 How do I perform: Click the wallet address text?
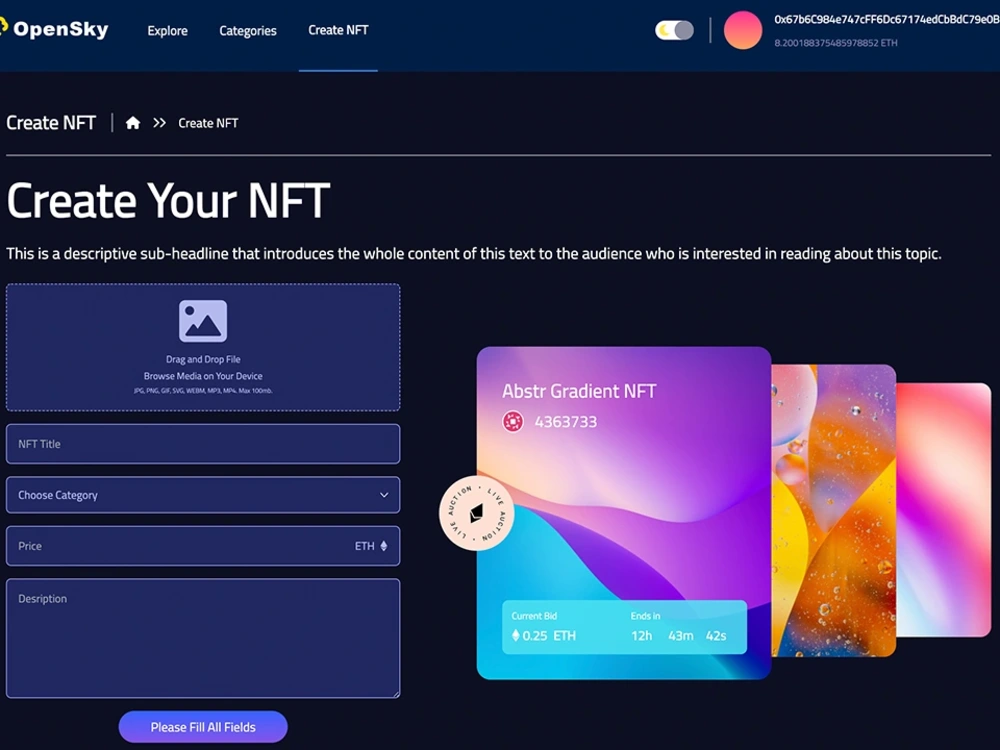tap(886, 19)
